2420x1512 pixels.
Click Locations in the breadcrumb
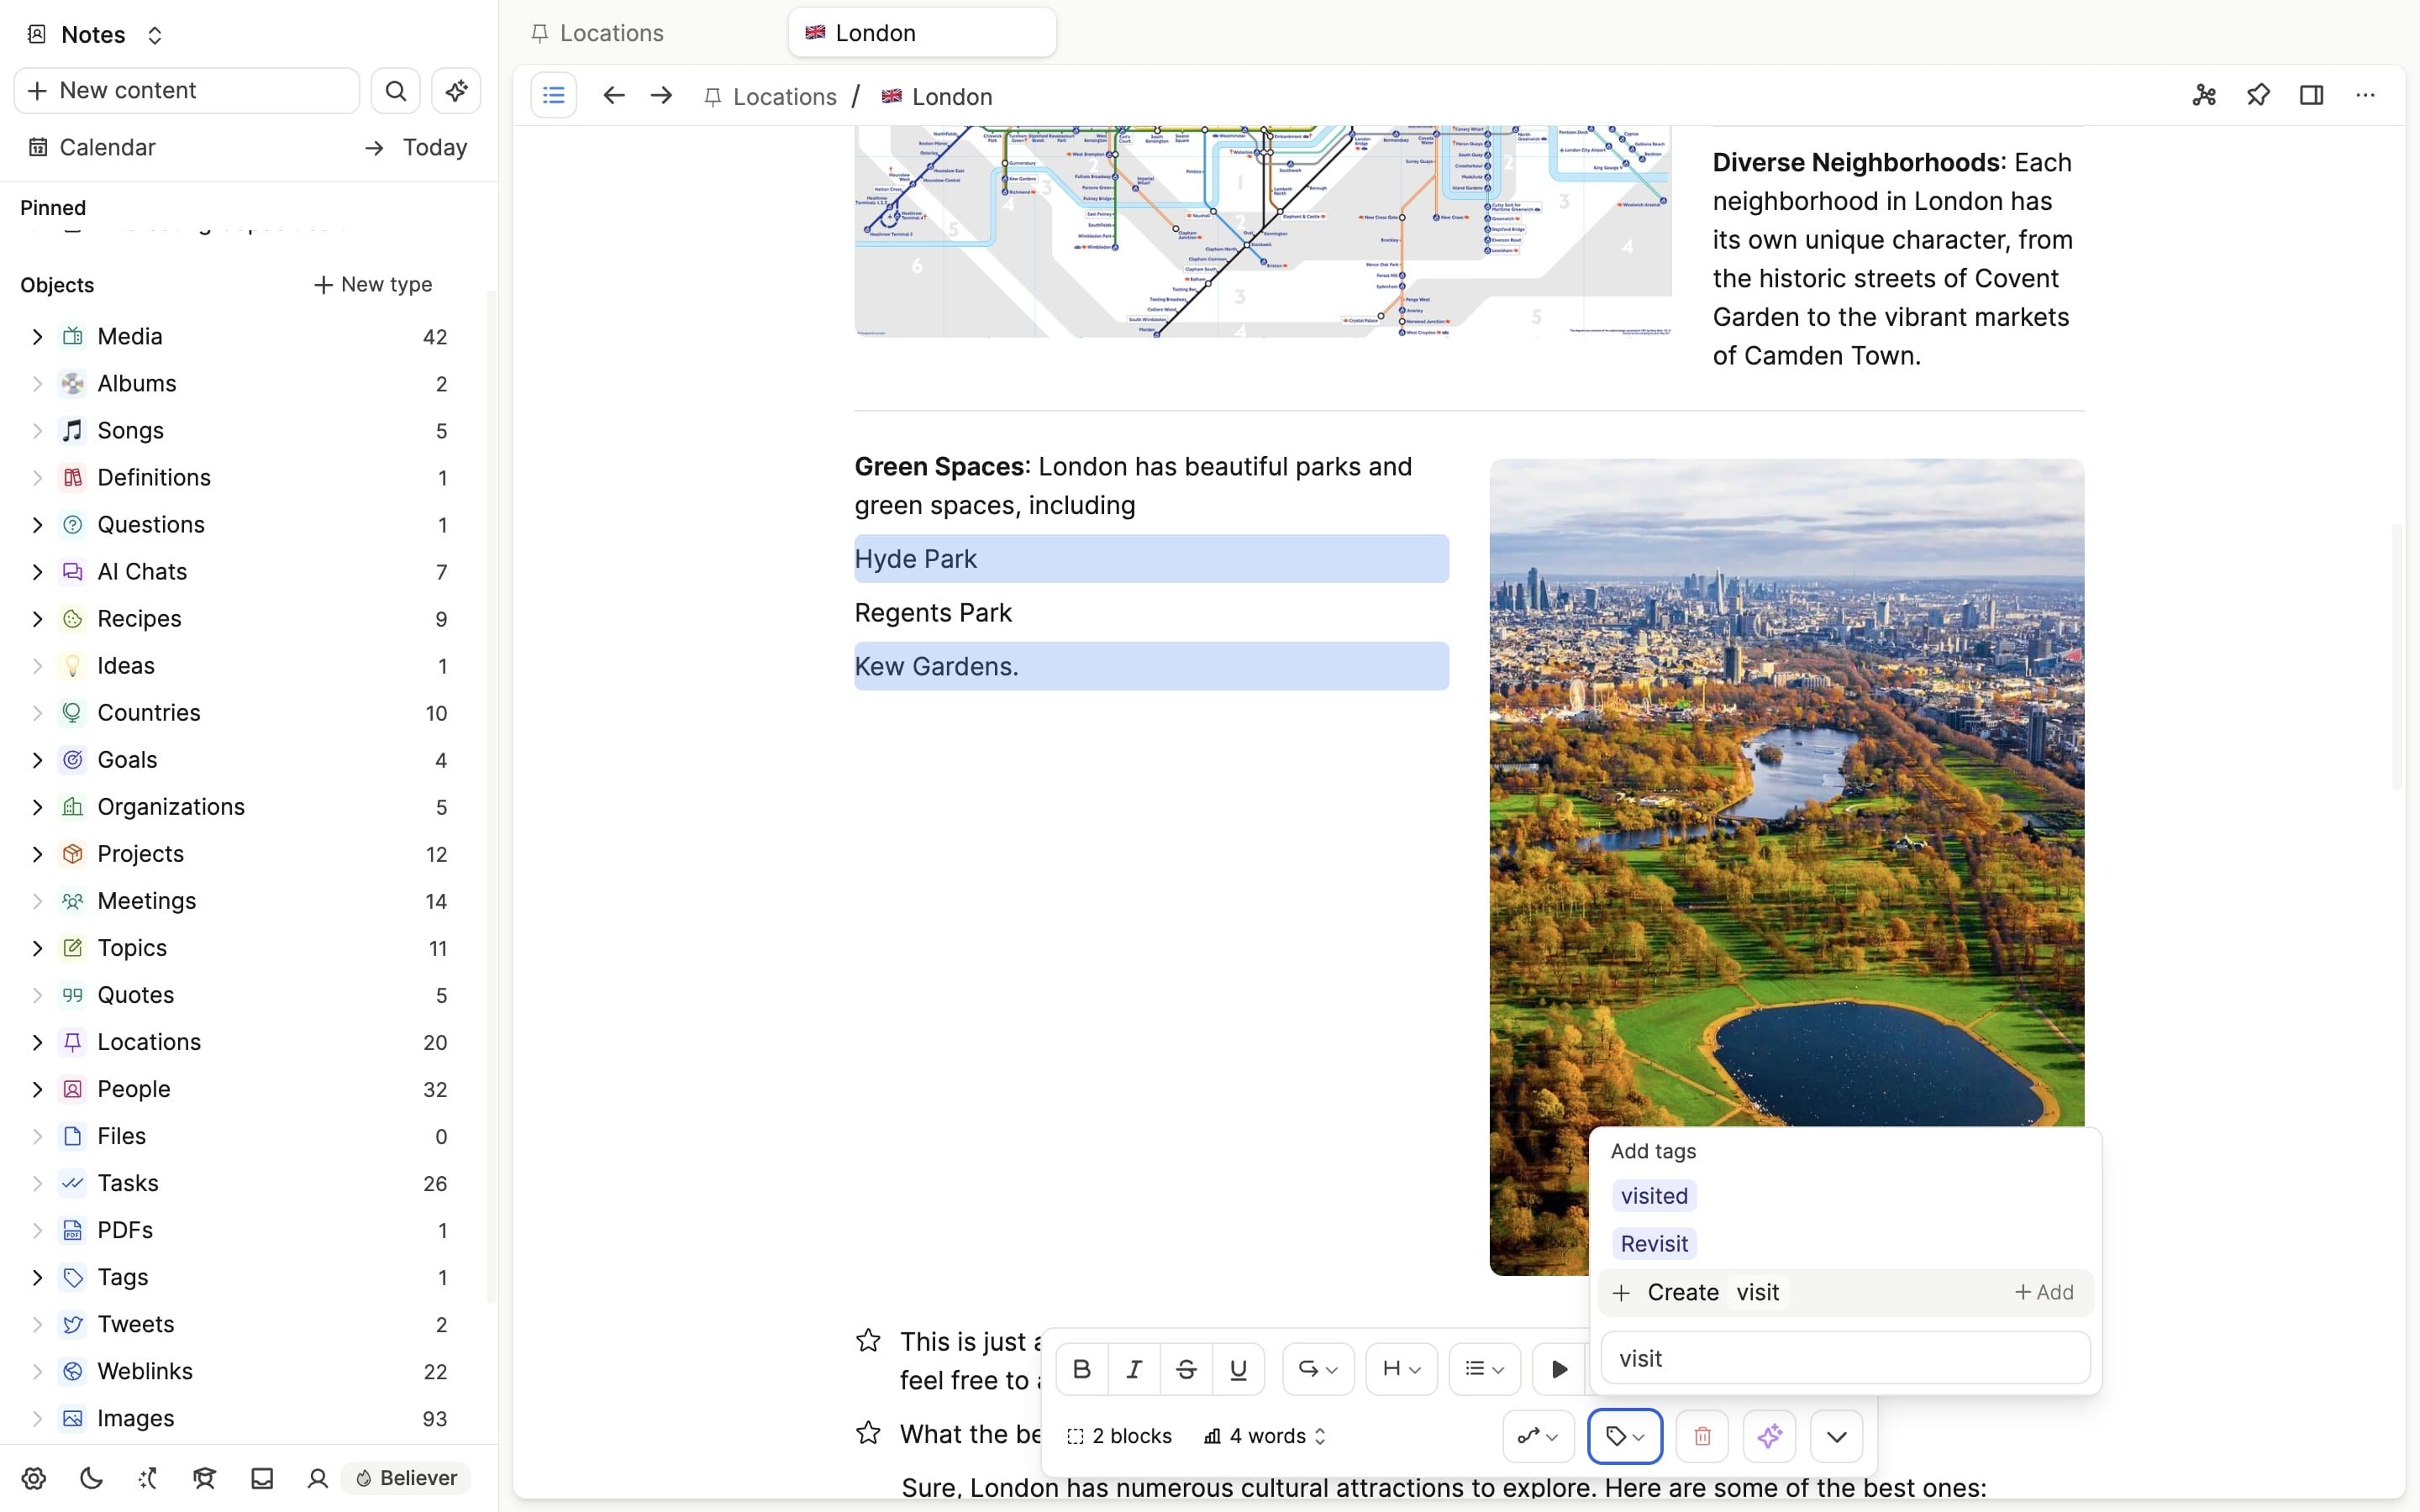[784, 97]
